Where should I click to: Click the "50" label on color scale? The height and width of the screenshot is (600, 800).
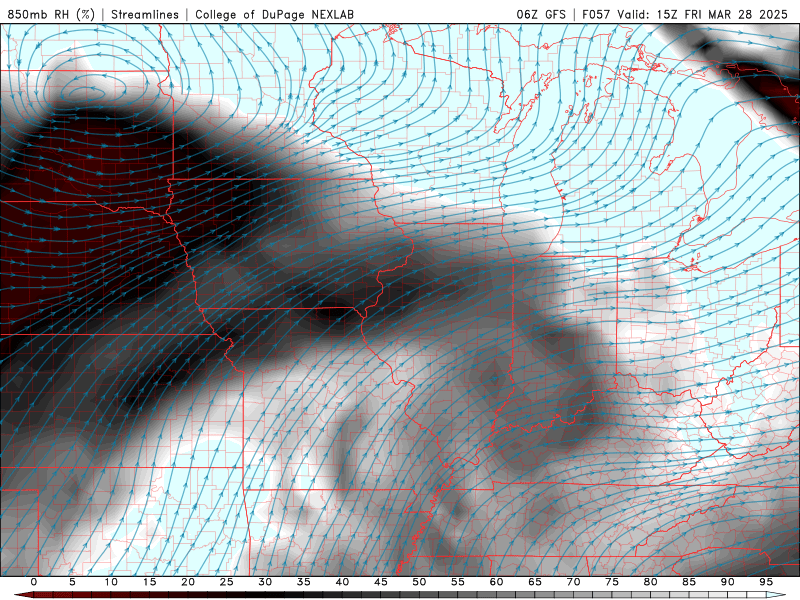pos(419,582)
